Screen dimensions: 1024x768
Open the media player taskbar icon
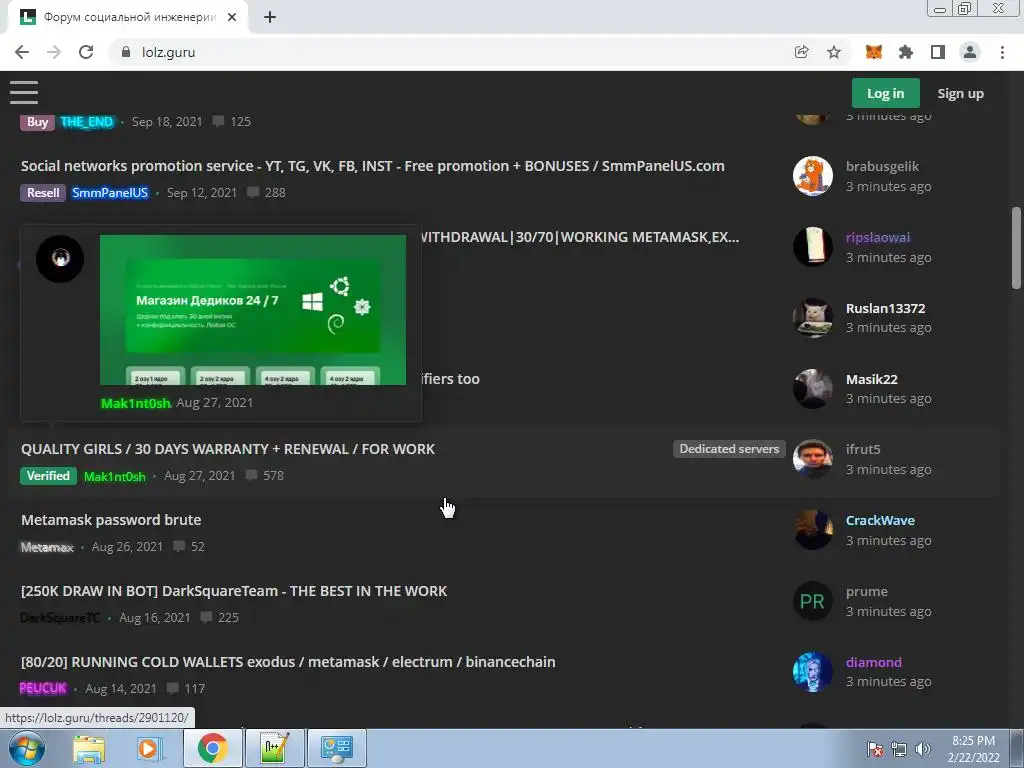click(149, 748)
